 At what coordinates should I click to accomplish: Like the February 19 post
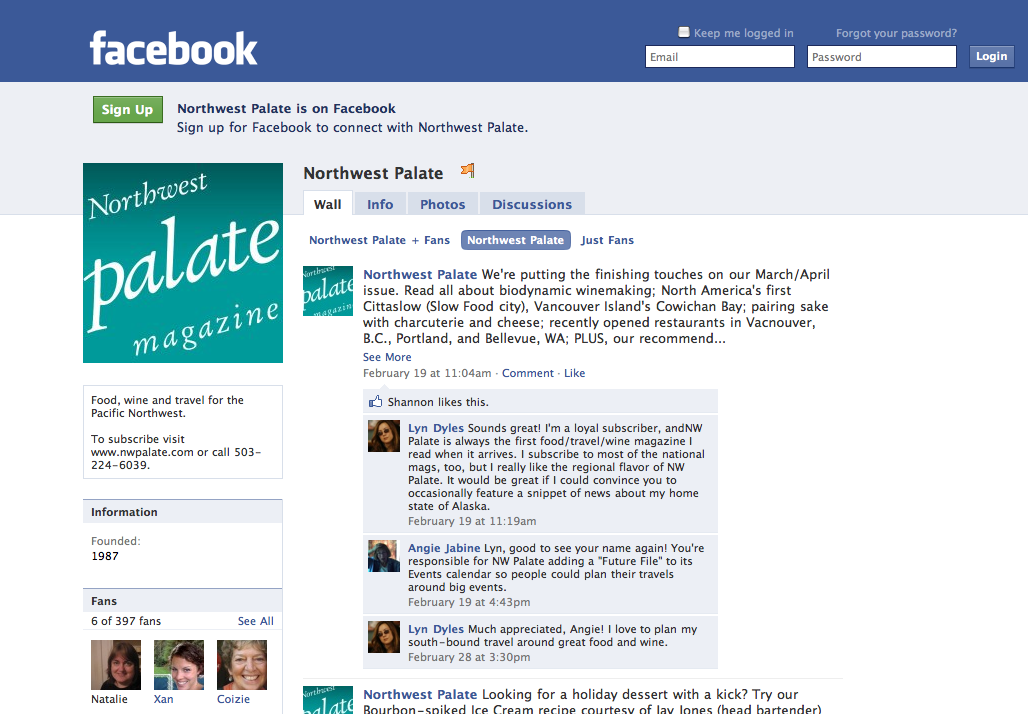[574, 373]
